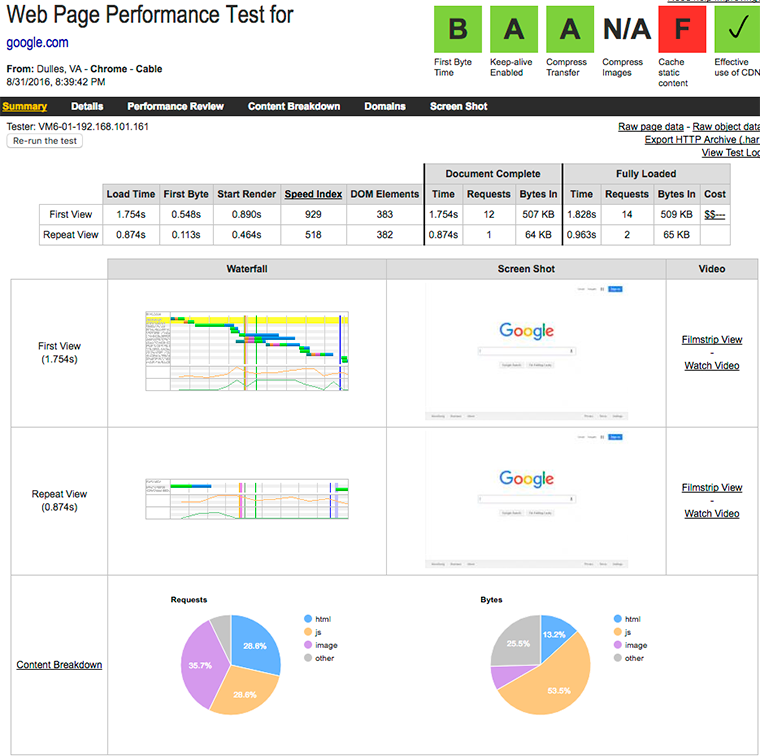The width and height of the screenshot is (760, 756).
Task: Click Watch Video for Repeat View
Action: [x=712, y=513]
